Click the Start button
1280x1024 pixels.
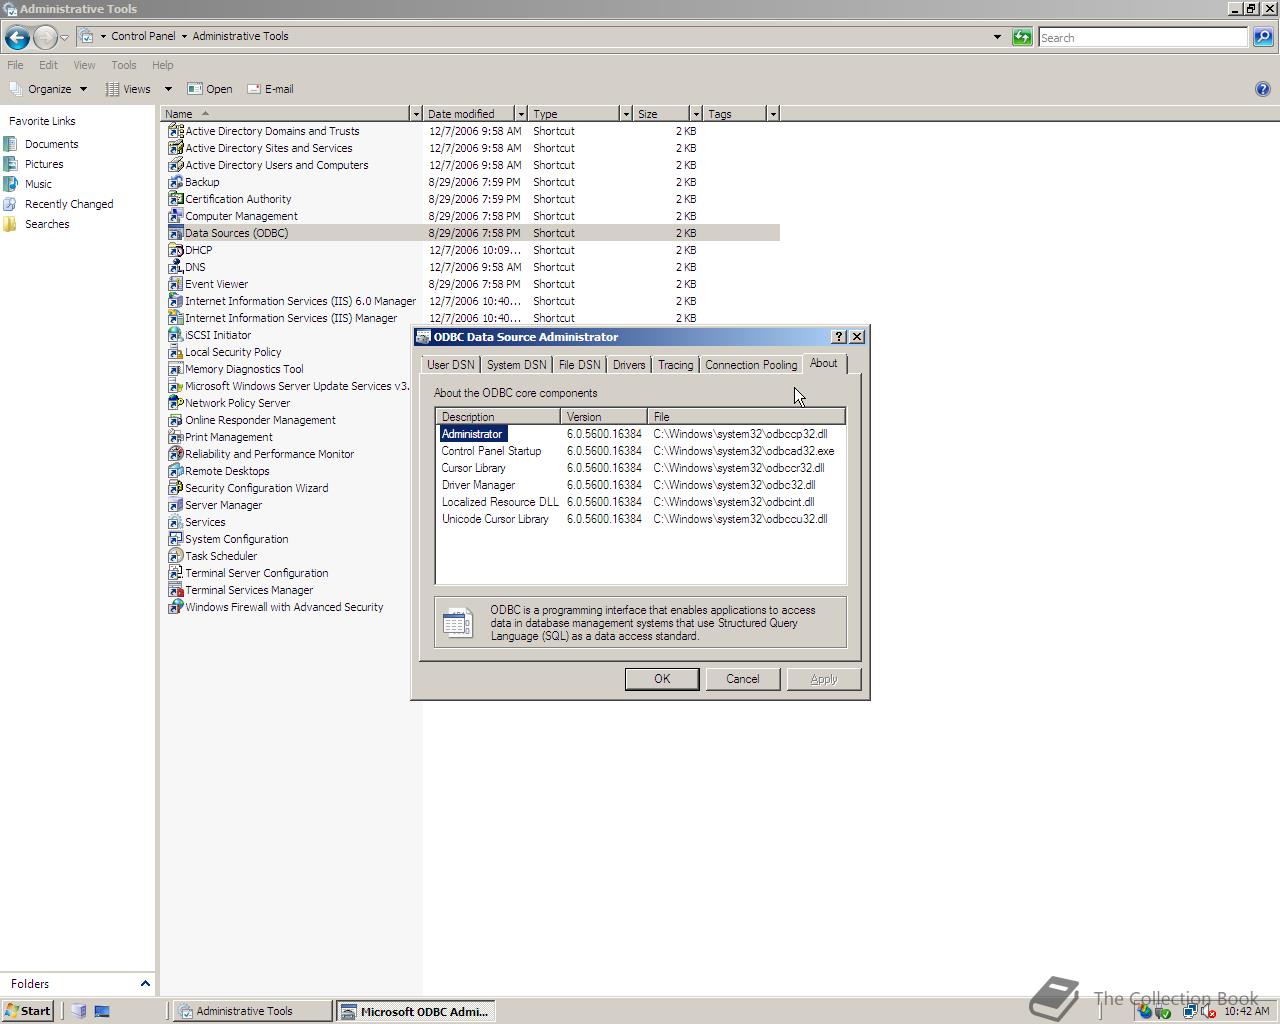(27, 1011)
